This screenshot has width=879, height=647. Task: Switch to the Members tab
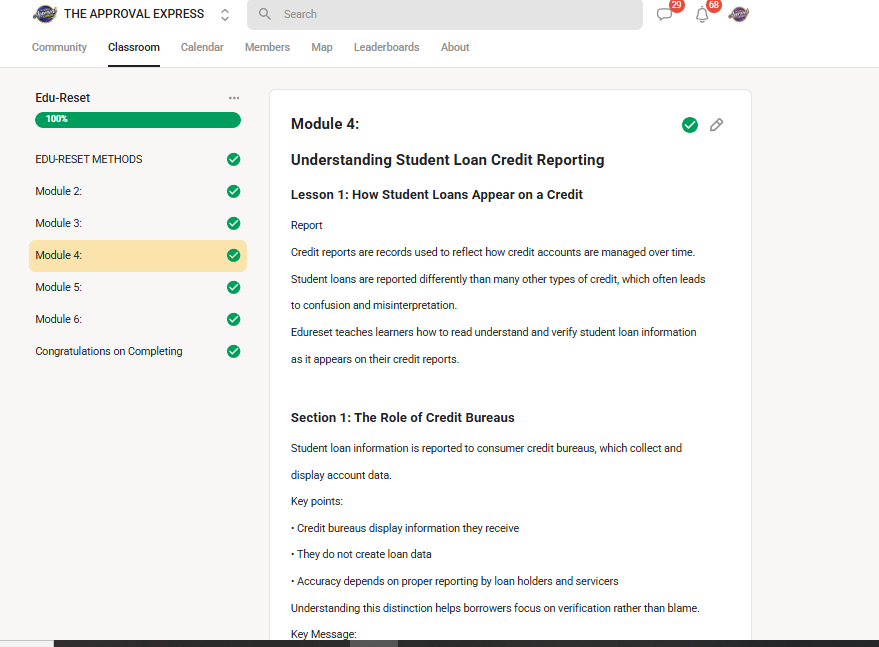tap(267, 47)
